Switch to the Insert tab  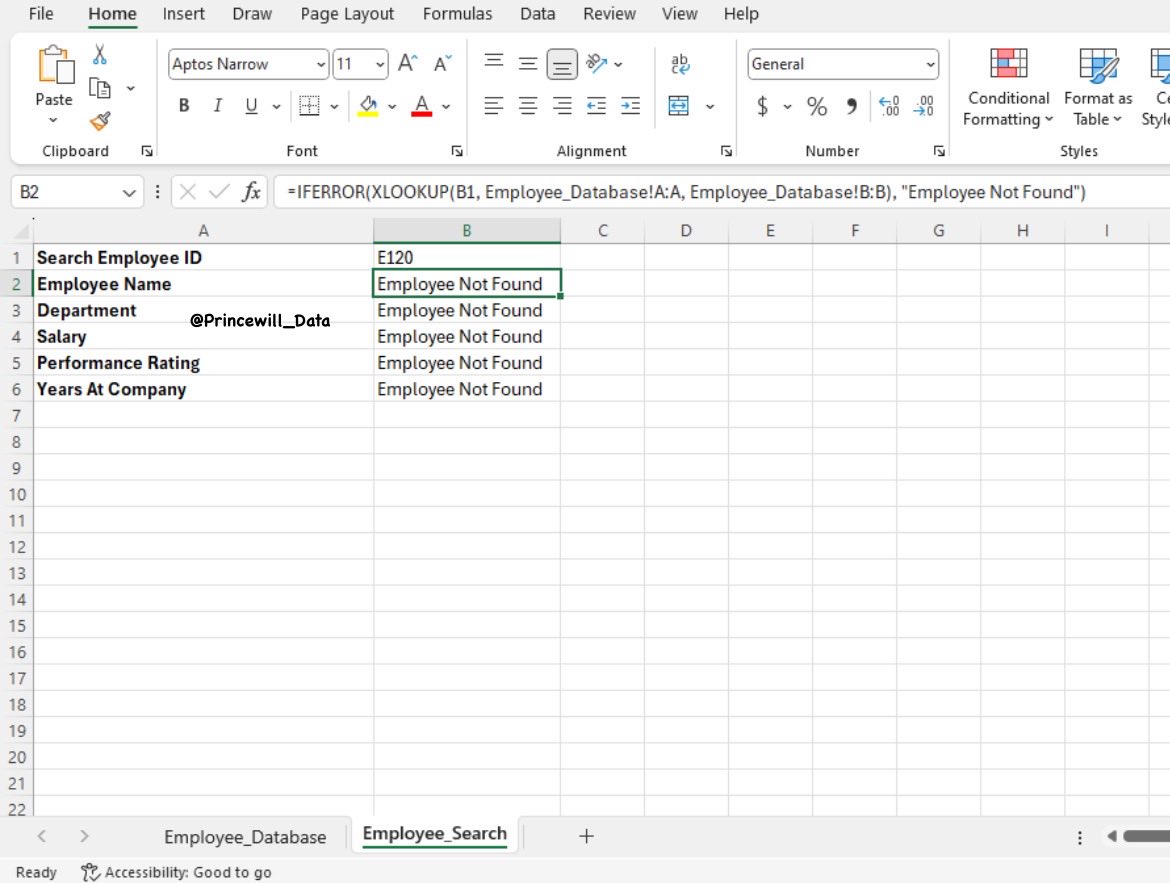(184, 13)
